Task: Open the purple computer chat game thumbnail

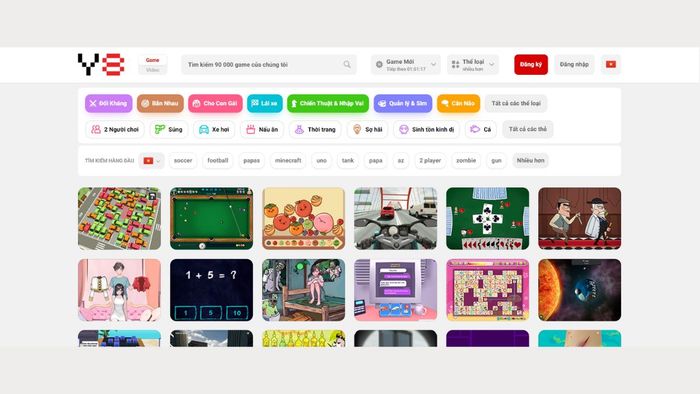Action: 396,290
